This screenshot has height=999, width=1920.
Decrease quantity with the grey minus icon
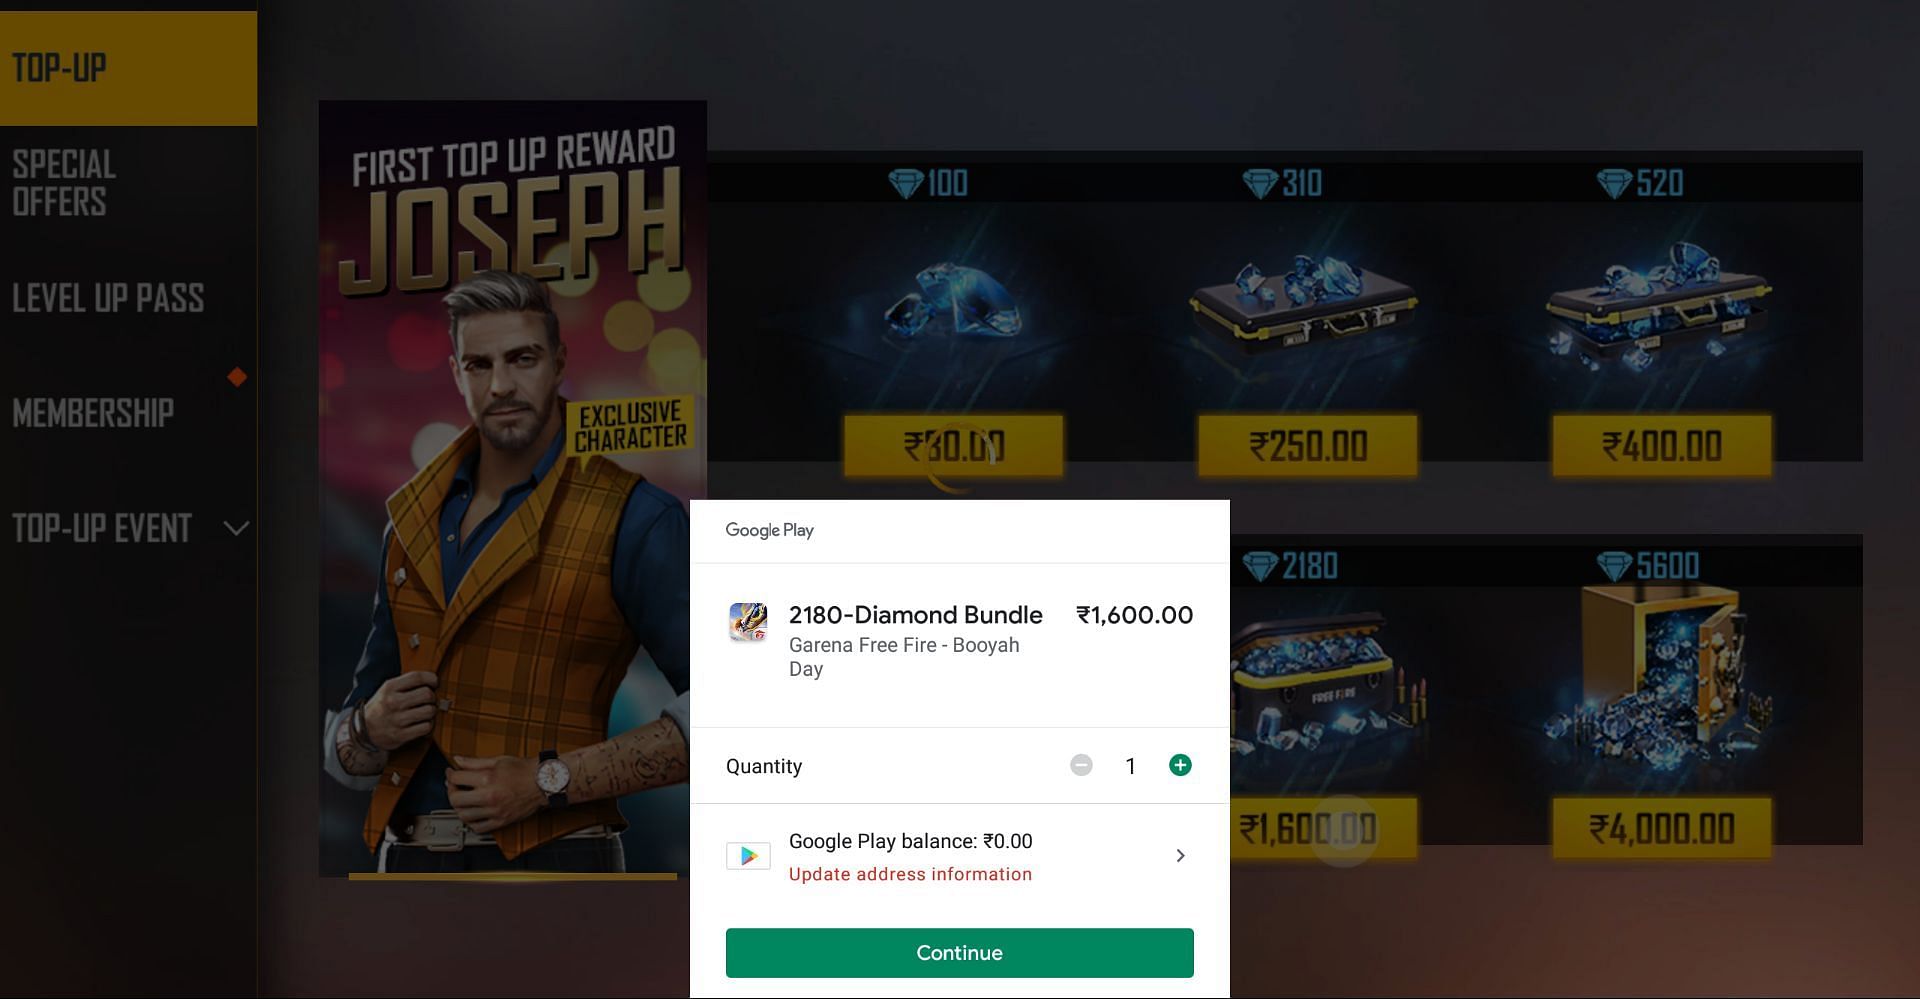tap(1081, 765)
